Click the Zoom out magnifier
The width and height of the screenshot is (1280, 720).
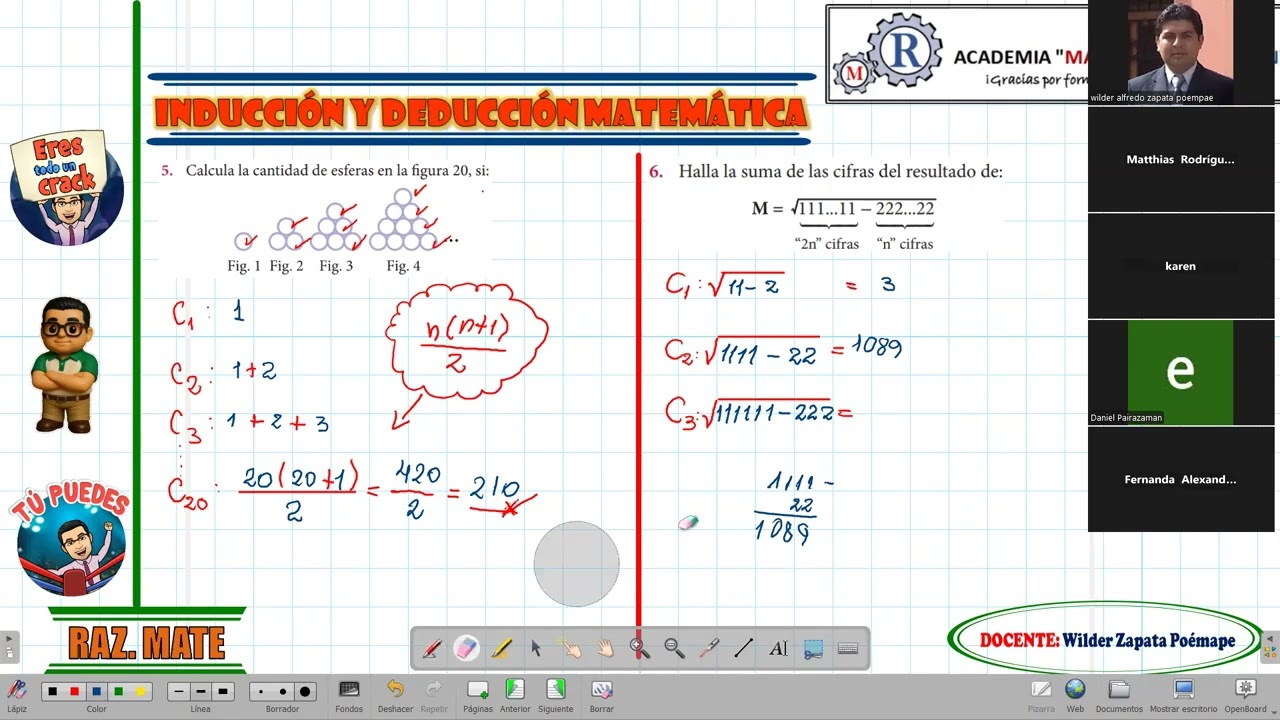point(674,649)
